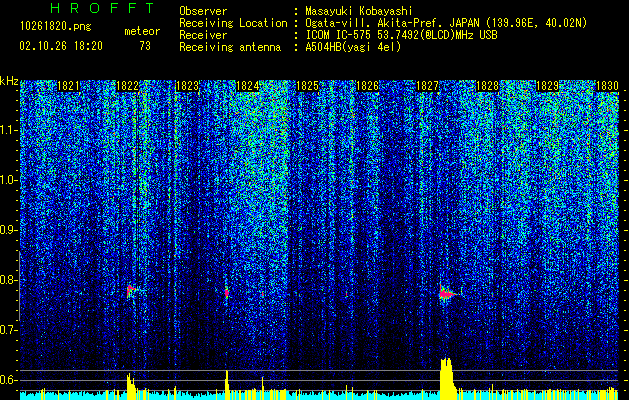Click the tallest yellow intensity peak near 1827
This screenshot has height=400, width=629.
tap(446, 376)
